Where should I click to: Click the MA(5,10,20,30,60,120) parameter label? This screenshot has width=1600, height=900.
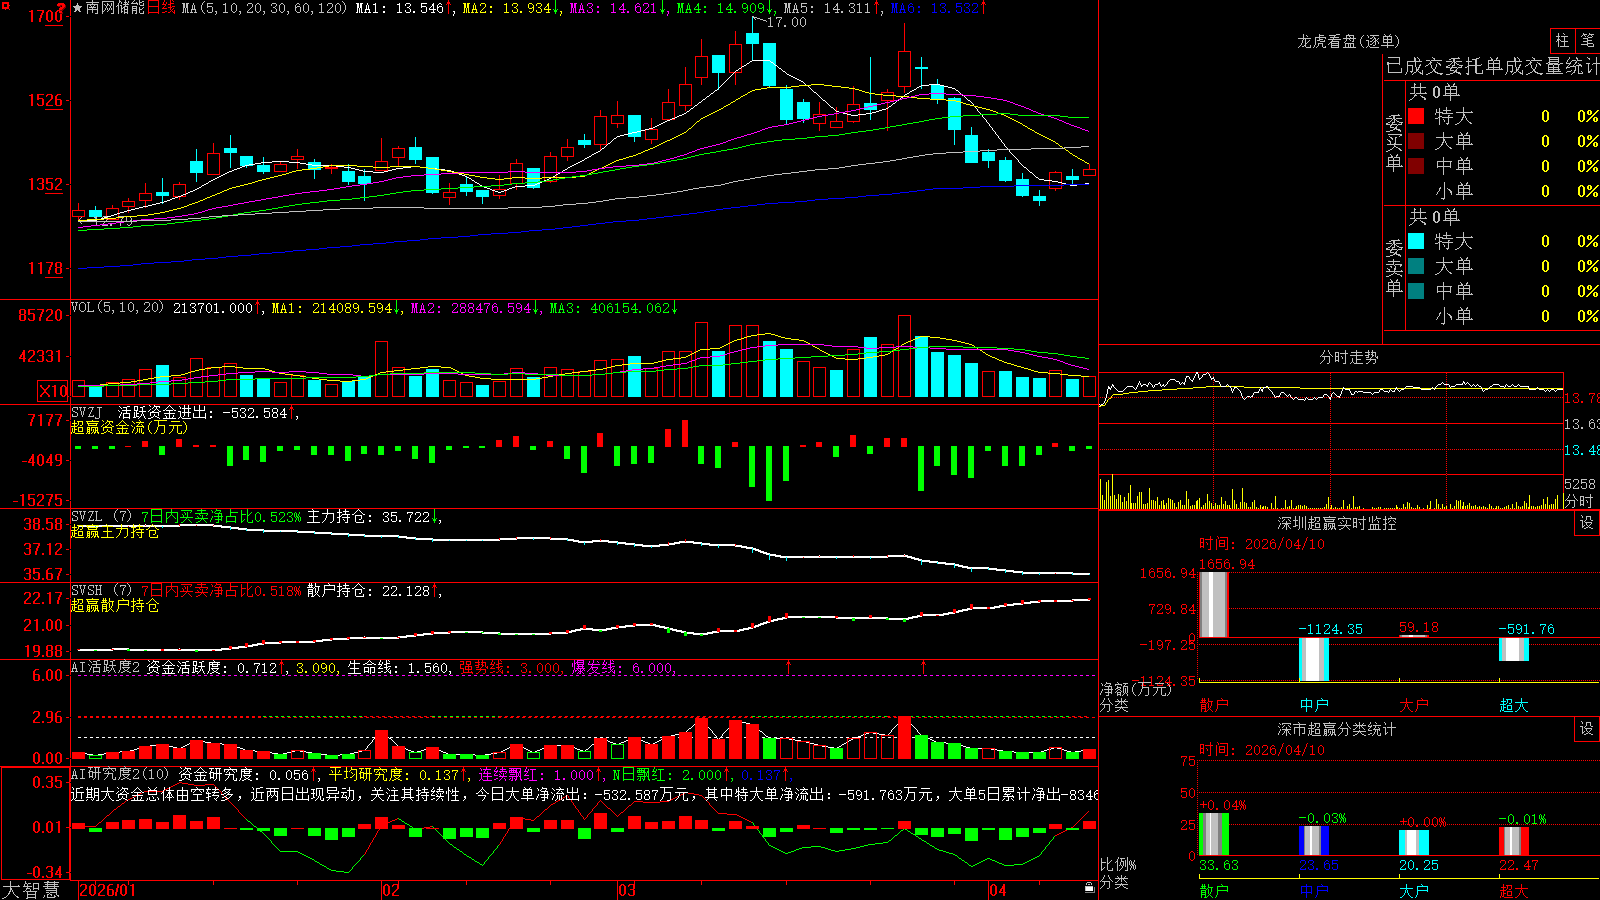click(264, 8)
